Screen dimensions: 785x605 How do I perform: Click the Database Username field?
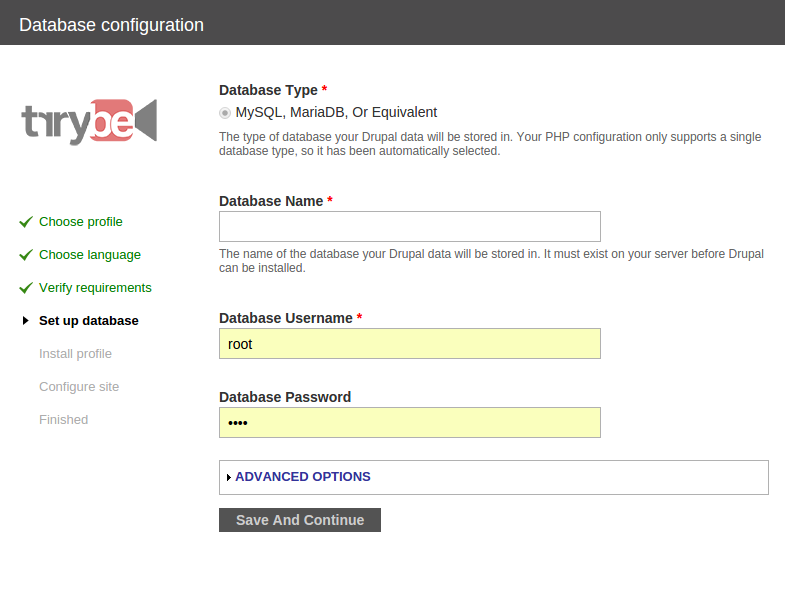409,344
